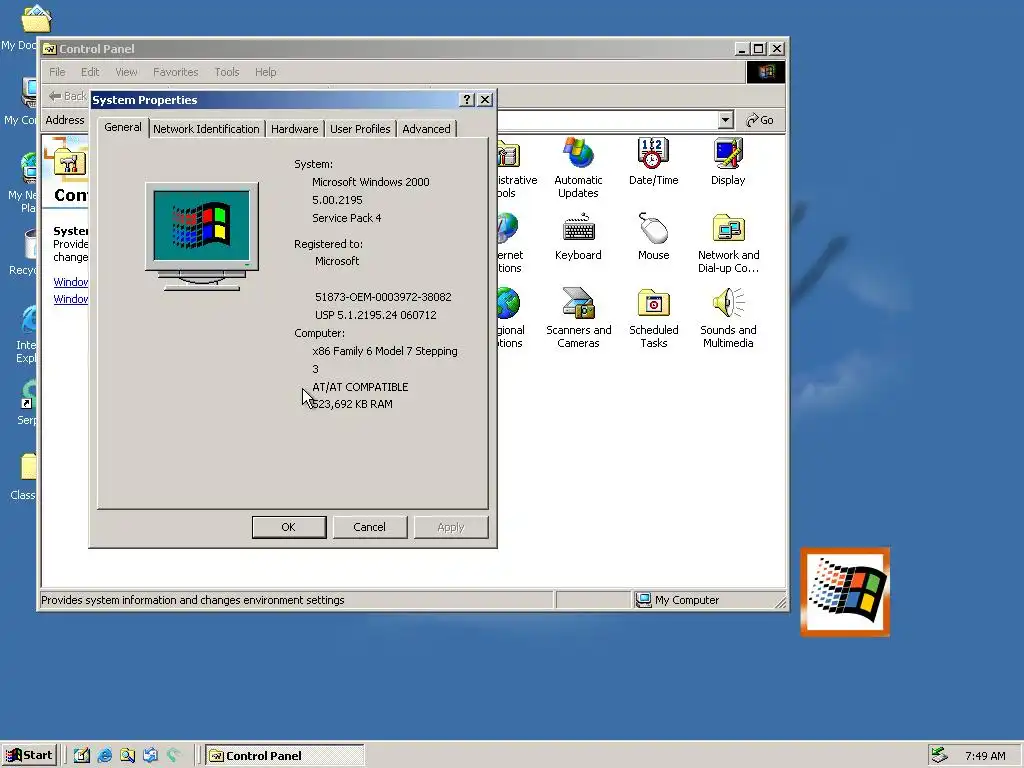Click the "523,692 KB RAM" text

click(x=352, y=404)
